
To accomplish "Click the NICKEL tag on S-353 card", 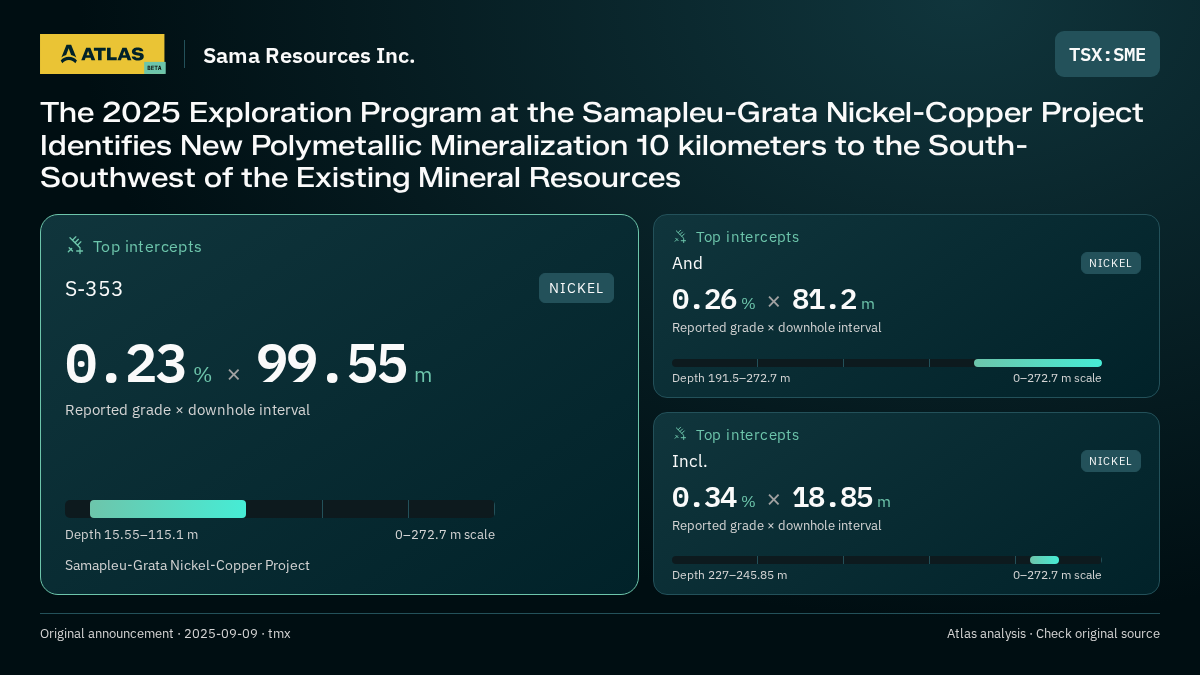I will 576,288.
